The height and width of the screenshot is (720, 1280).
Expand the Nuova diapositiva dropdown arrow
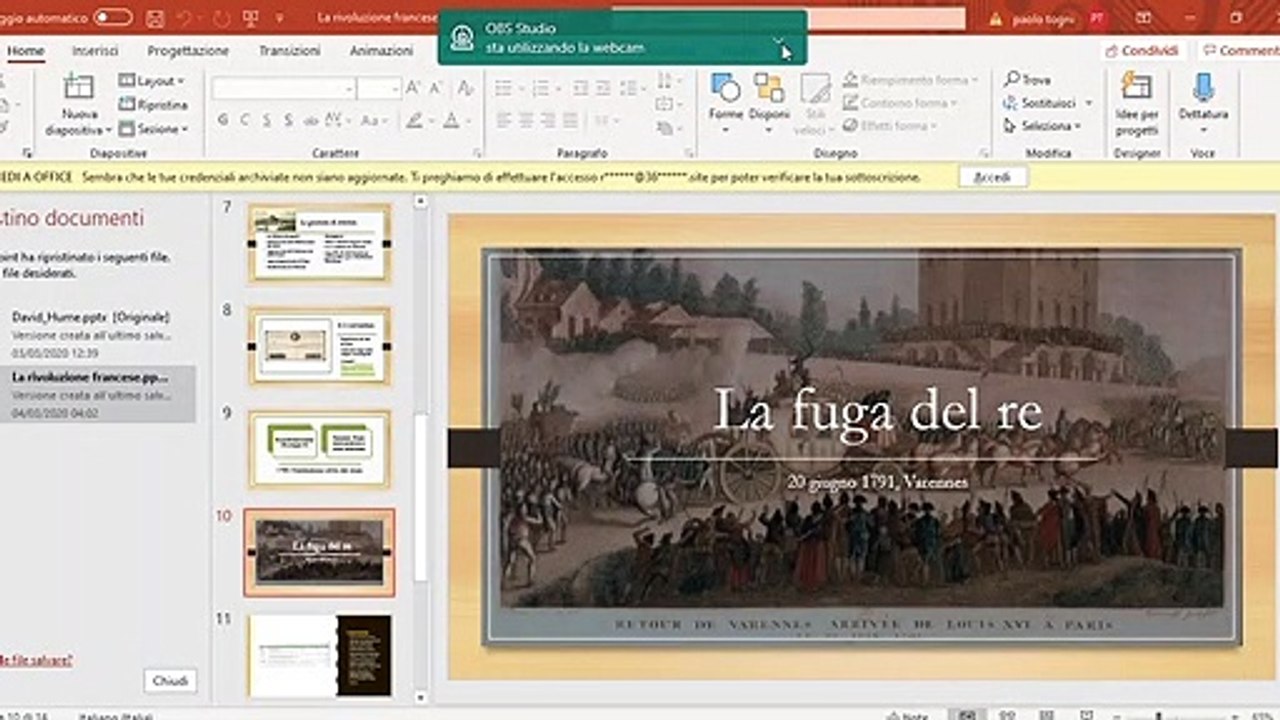pos(107,130)
